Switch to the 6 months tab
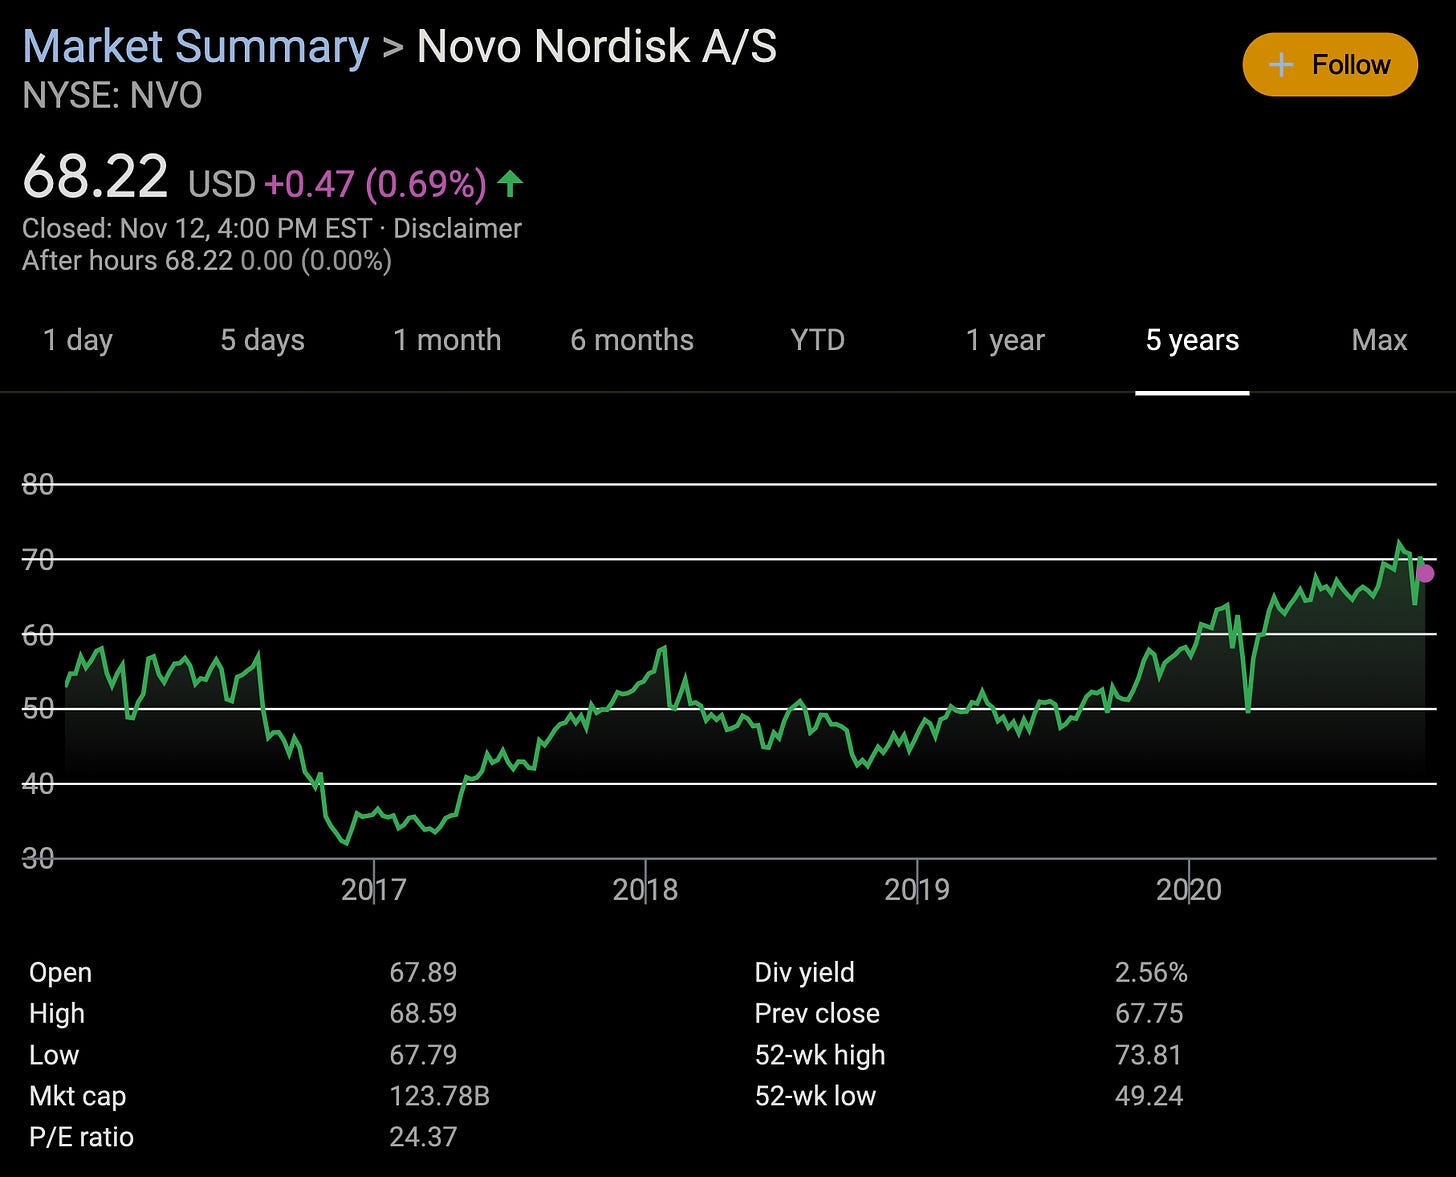Screen dimensions: 1456x1177 (632, 340)
